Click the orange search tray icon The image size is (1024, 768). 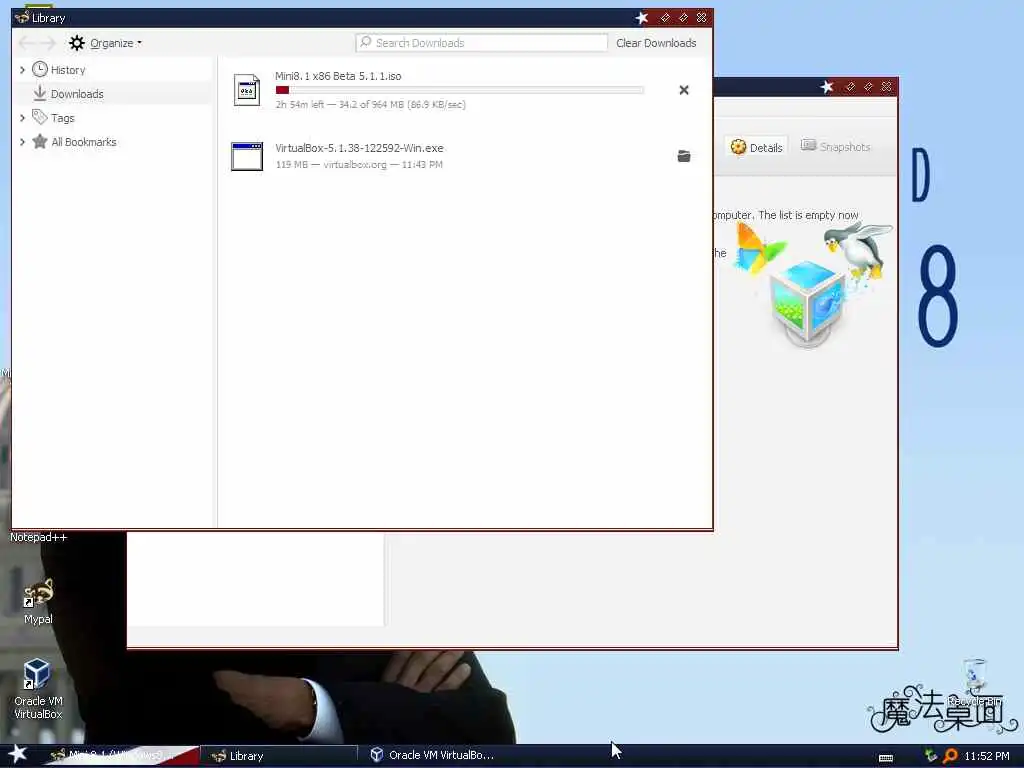[950, 756]
